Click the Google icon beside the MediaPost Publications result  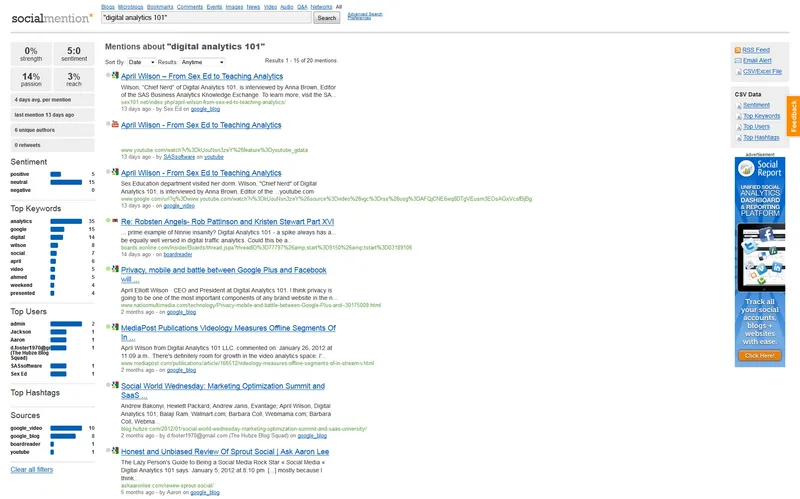pos(115,327)
